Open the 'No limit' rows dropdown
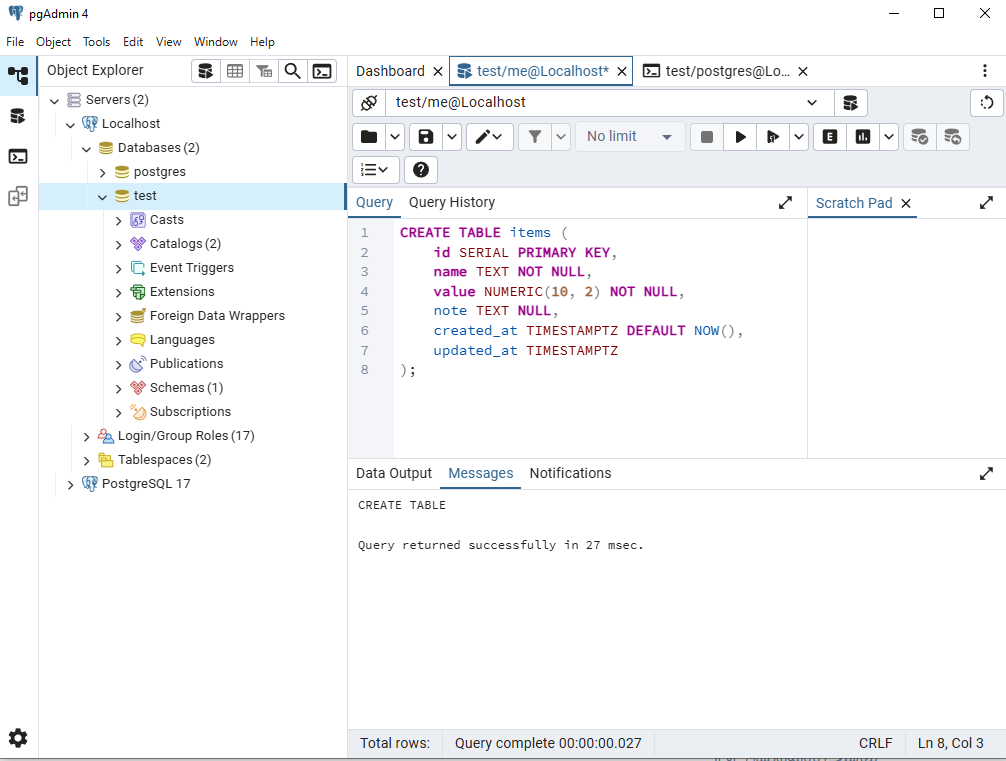The height and width of the screenshot is (761, 1006). [630, 137]
